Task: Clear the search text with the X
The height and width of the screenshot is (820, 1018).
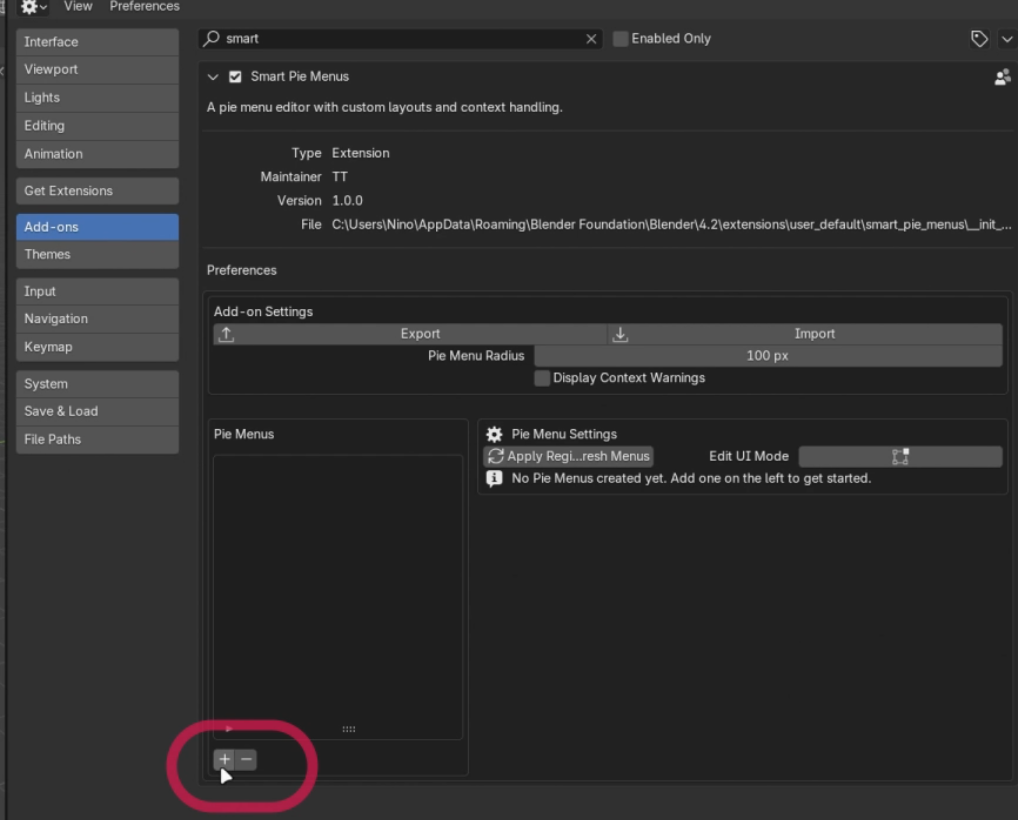Action: 591,39
